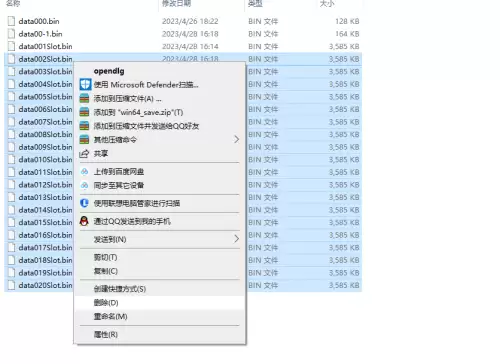Select file name data00-1.bin
Screen dimensions: 500x364
40,34
